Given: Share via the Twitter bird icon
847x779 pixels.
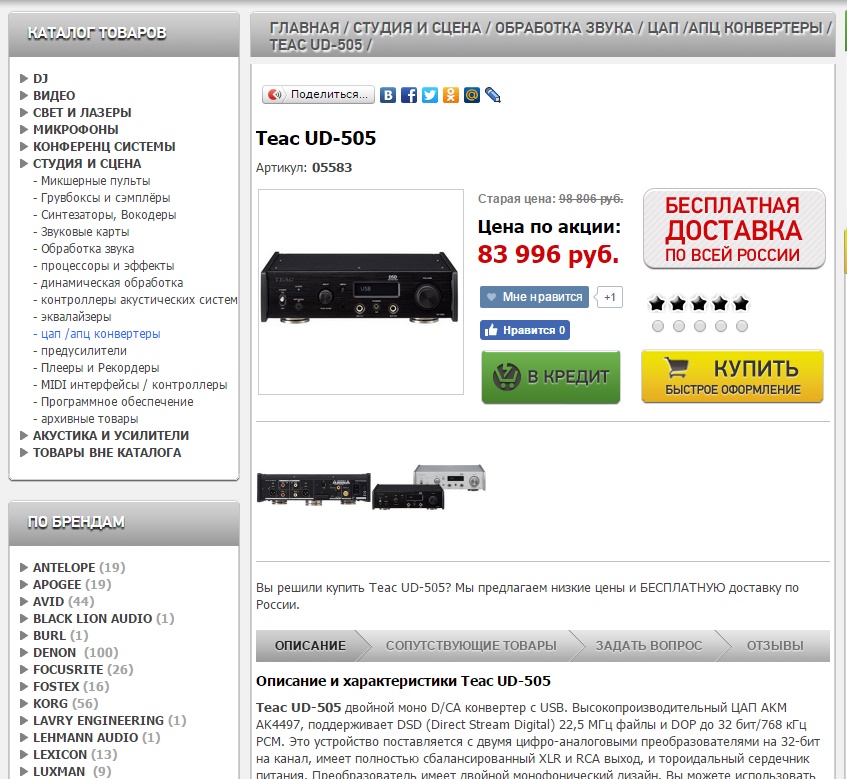Looking at the screenshot, I should coord(430,95).
